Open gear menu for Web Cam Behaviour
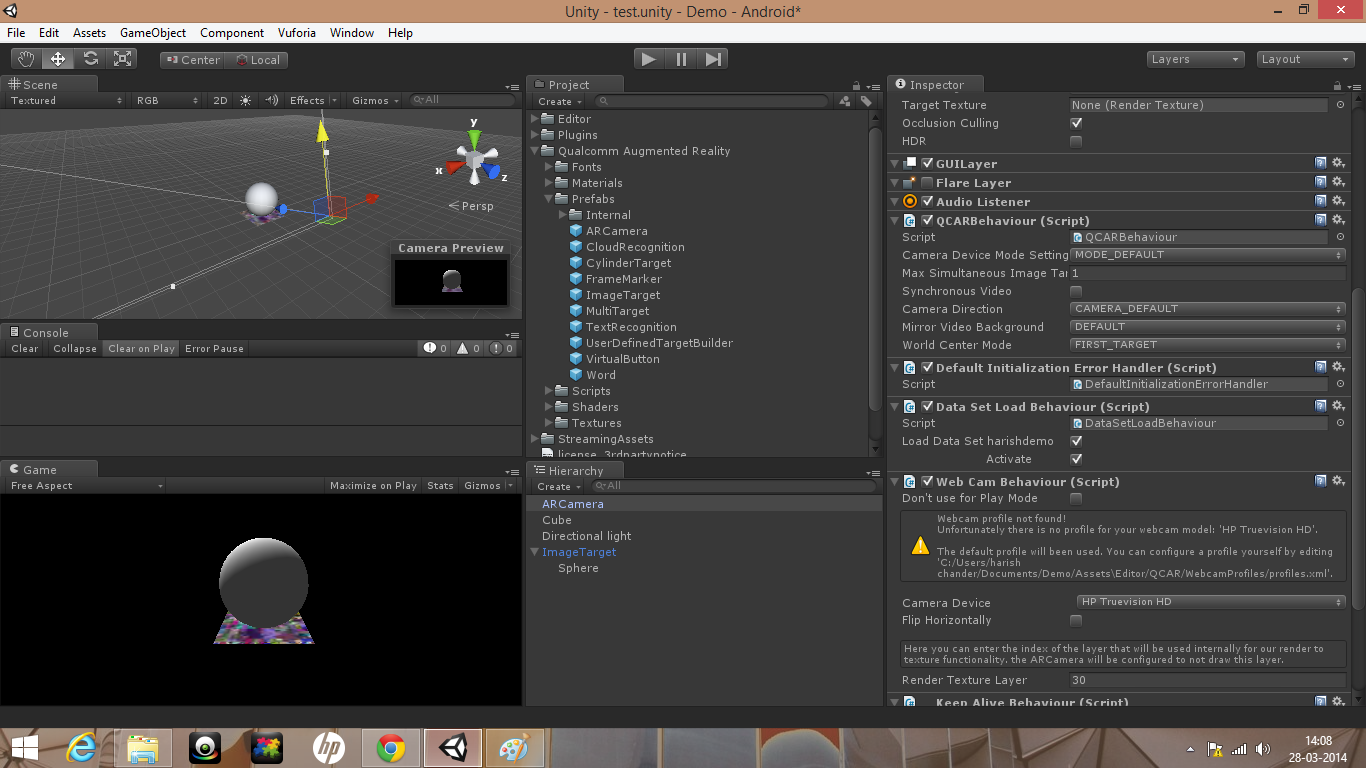1366x768 pixels. point(1338,481)
